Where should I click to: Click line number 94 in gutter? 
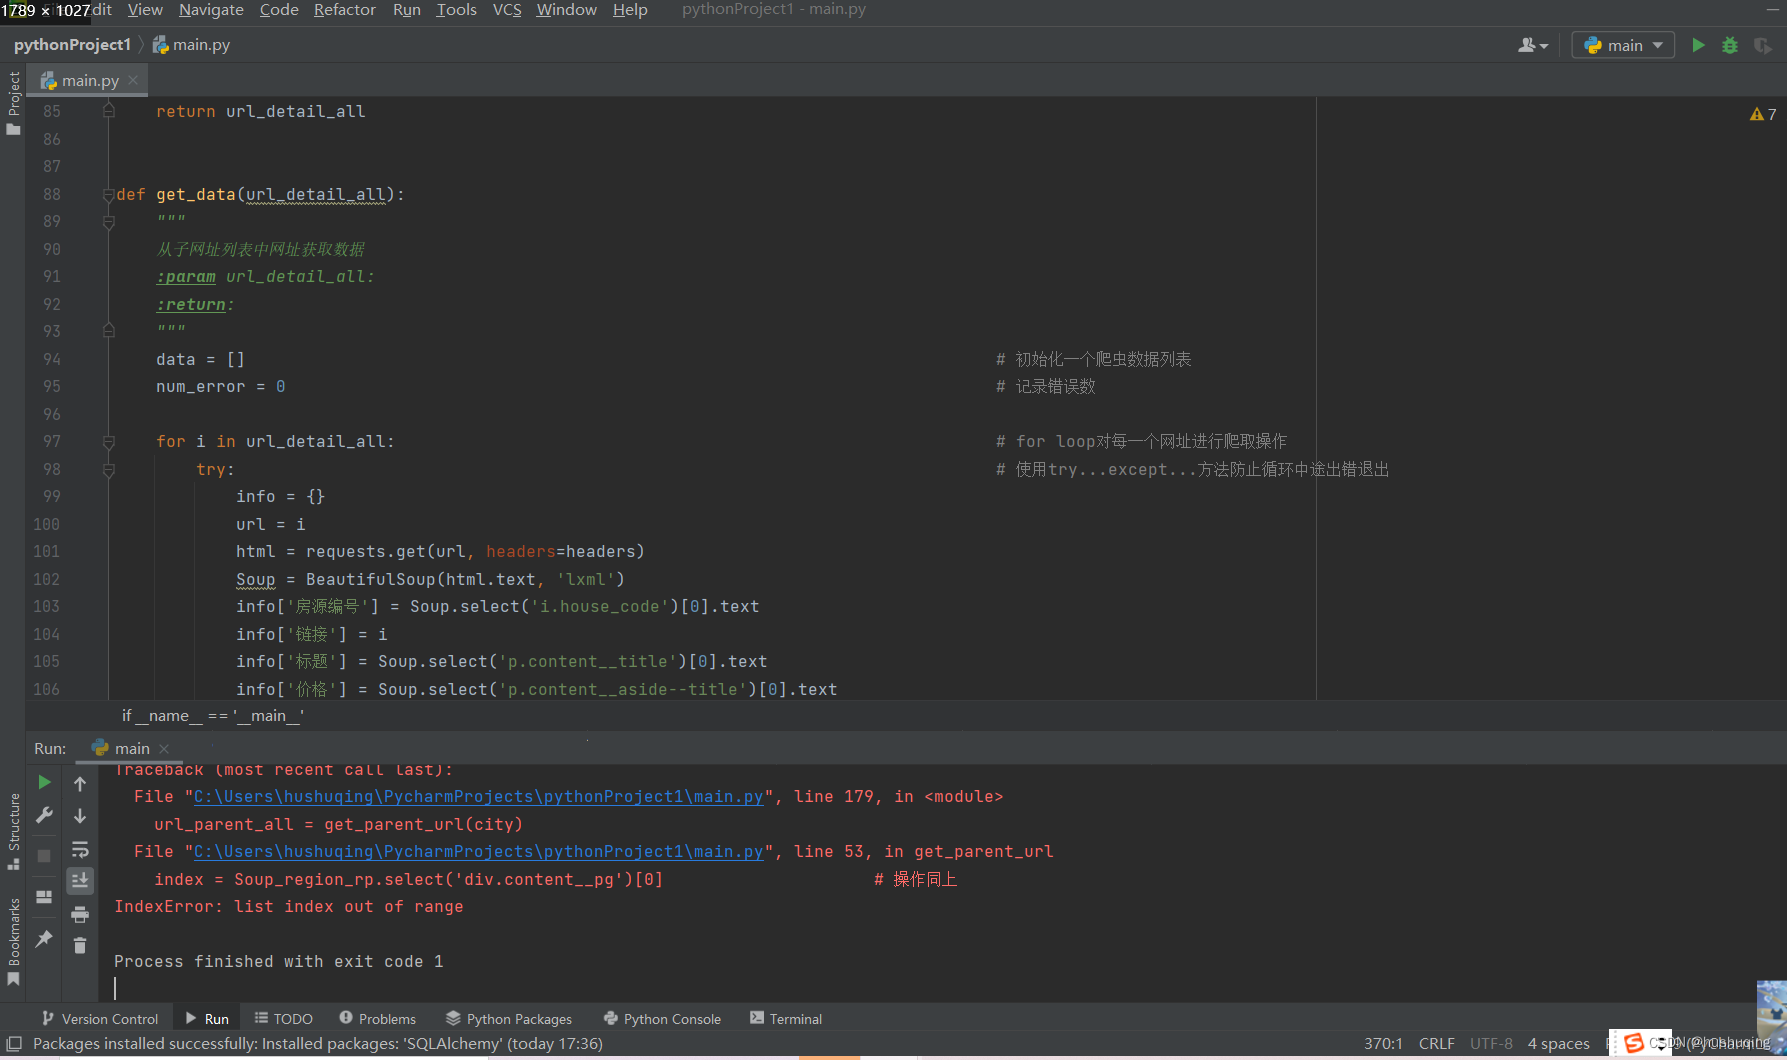click(x=52, y=359)
